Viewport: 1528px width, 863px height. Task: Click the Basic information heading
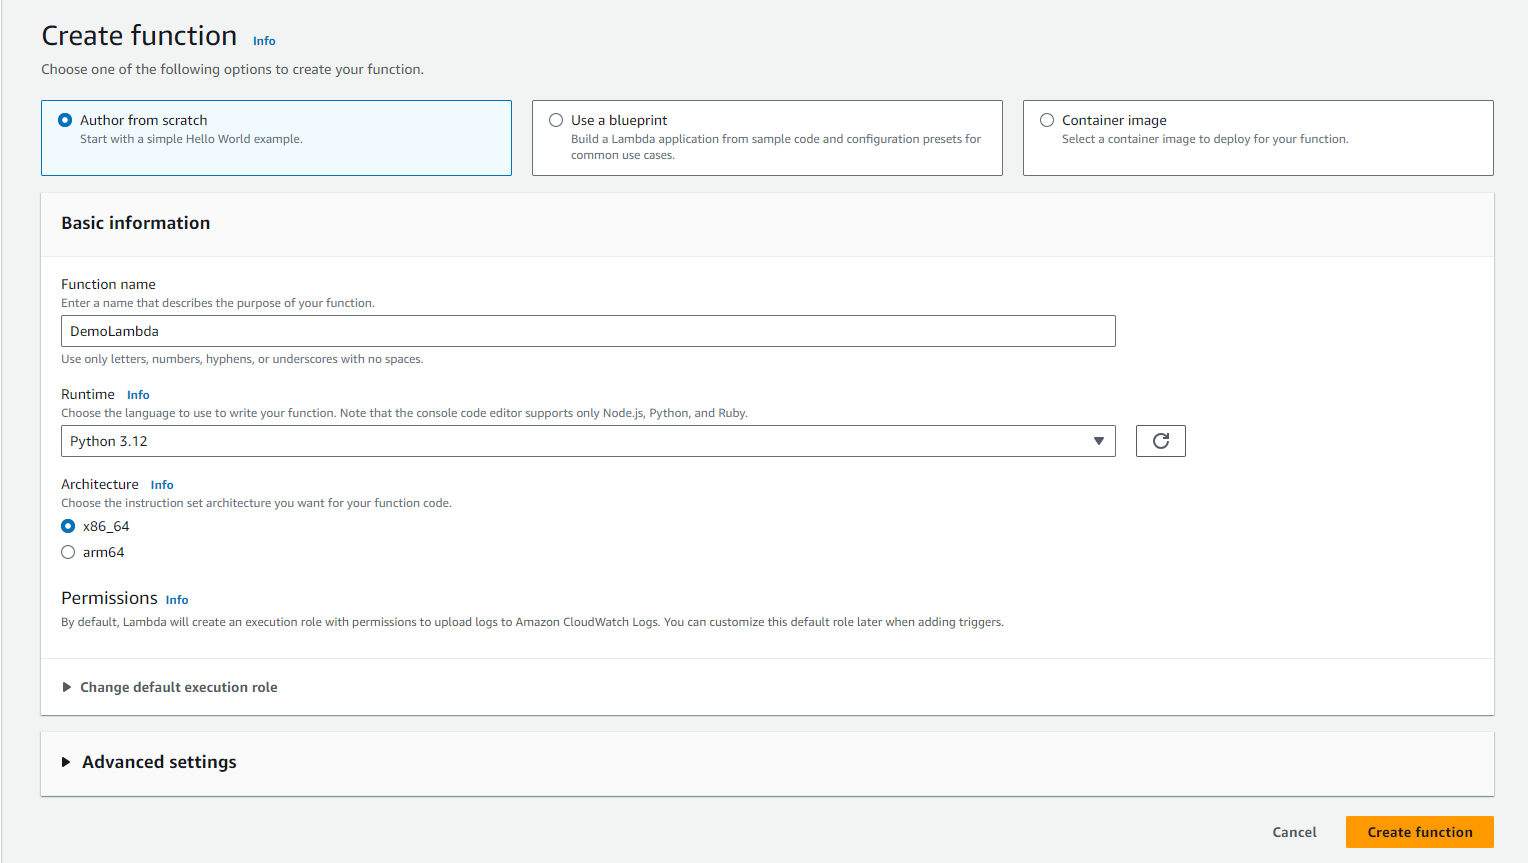(x=136, y=223)
